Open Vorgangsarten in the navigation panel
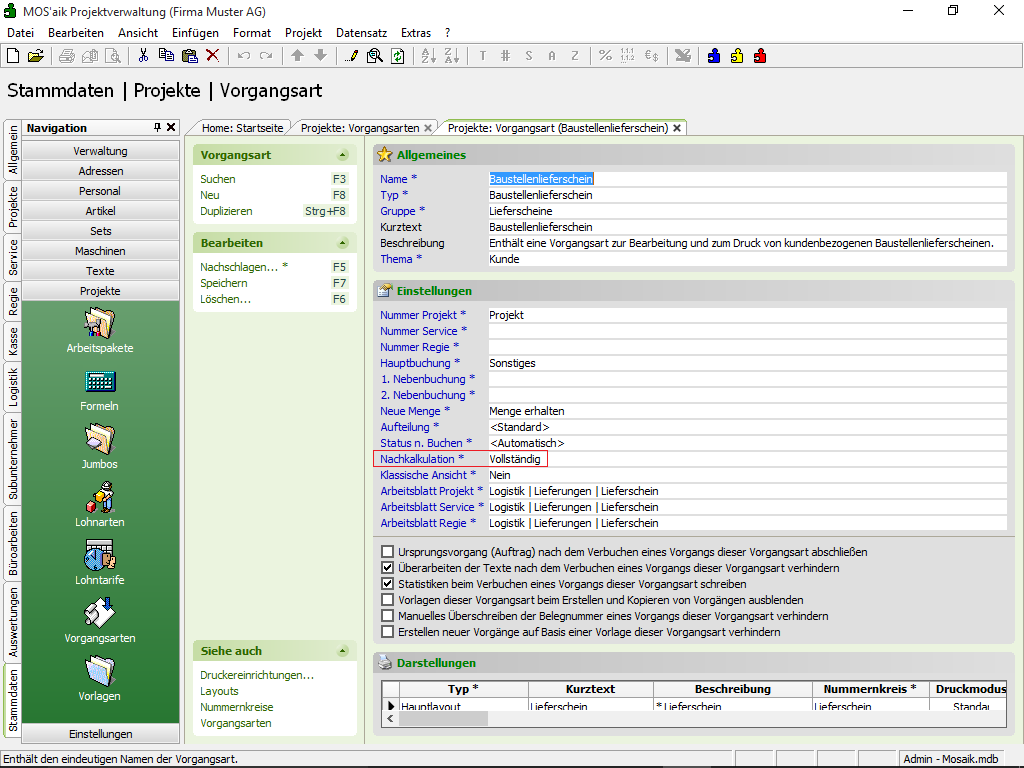 100,620
